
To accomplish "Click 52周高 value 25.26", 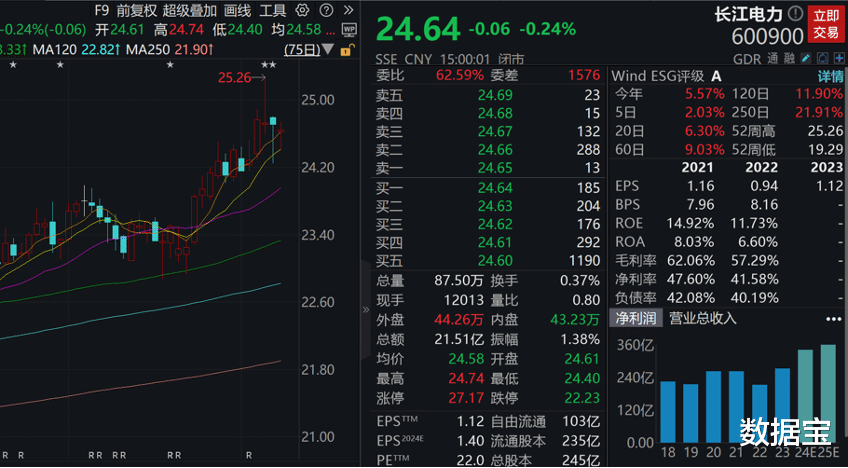I will [x=826, y=131].
